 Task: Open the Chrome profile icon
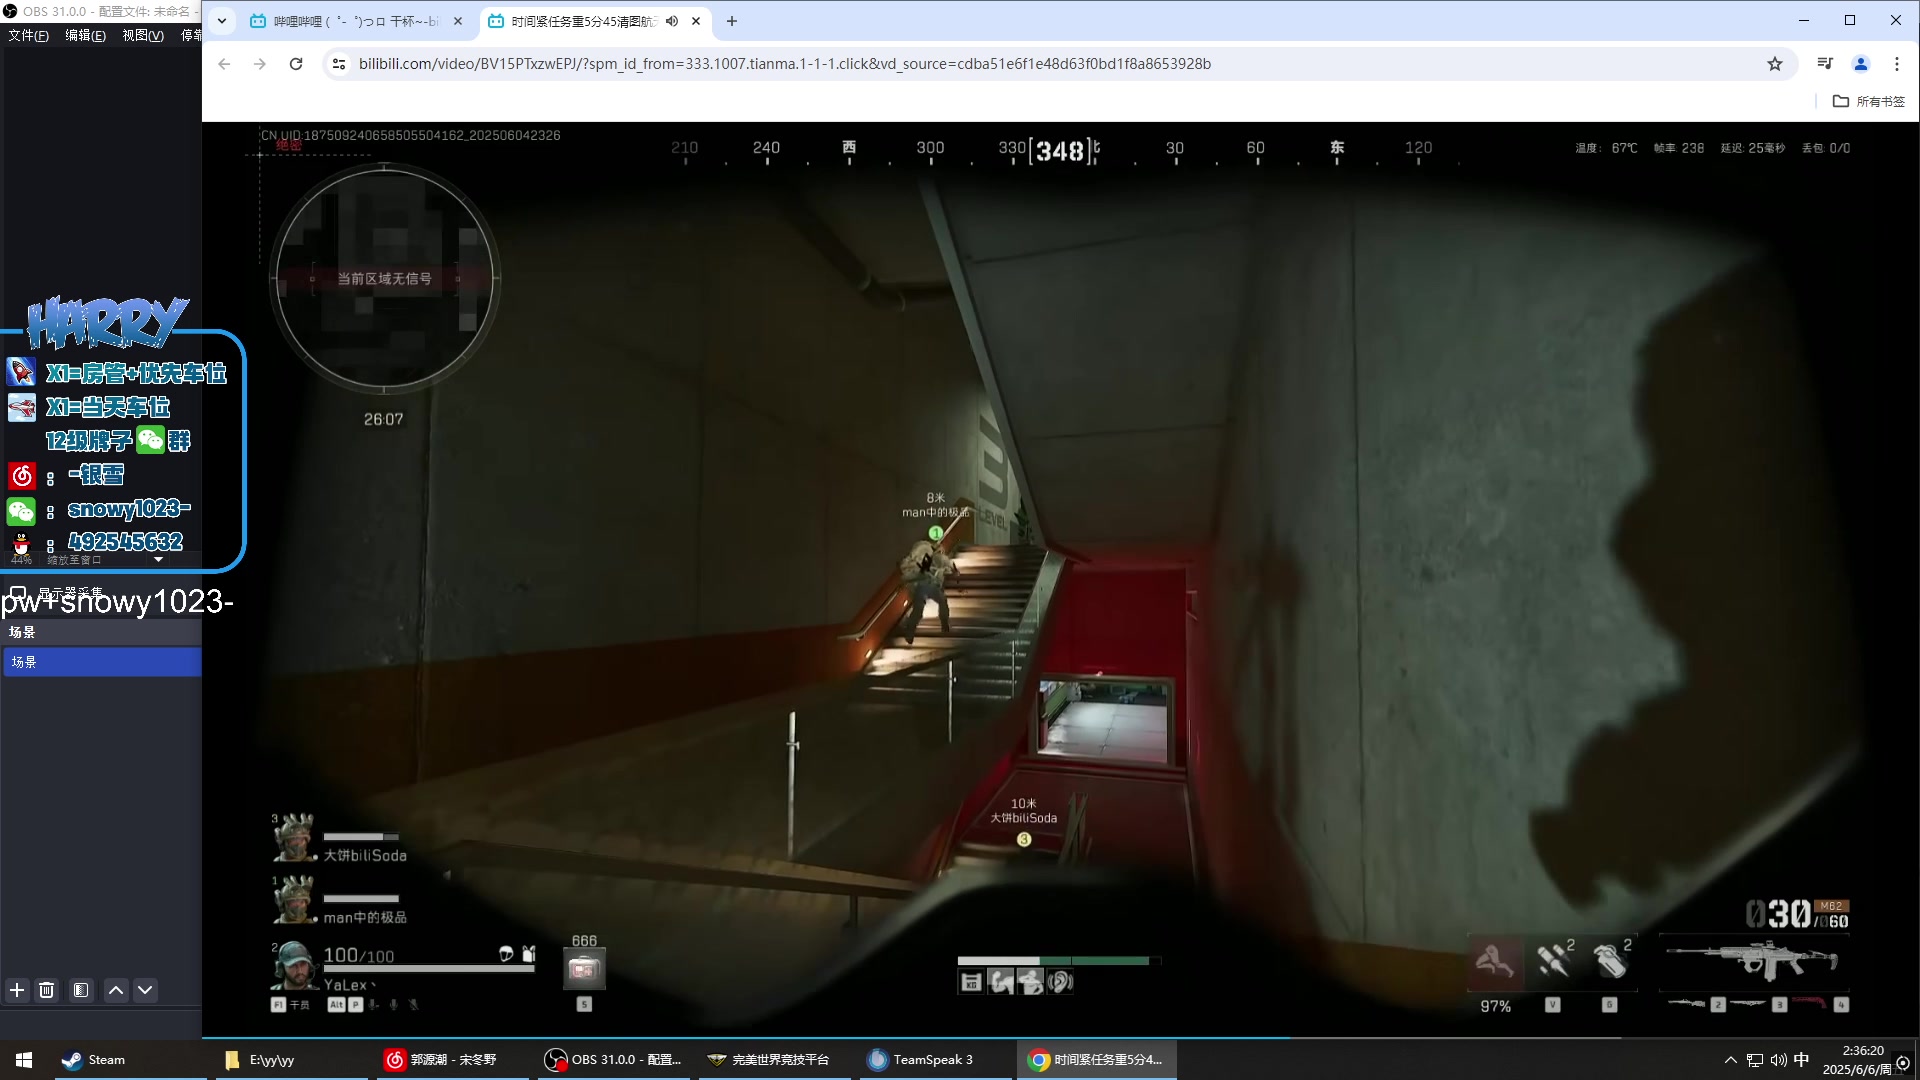1861,64
